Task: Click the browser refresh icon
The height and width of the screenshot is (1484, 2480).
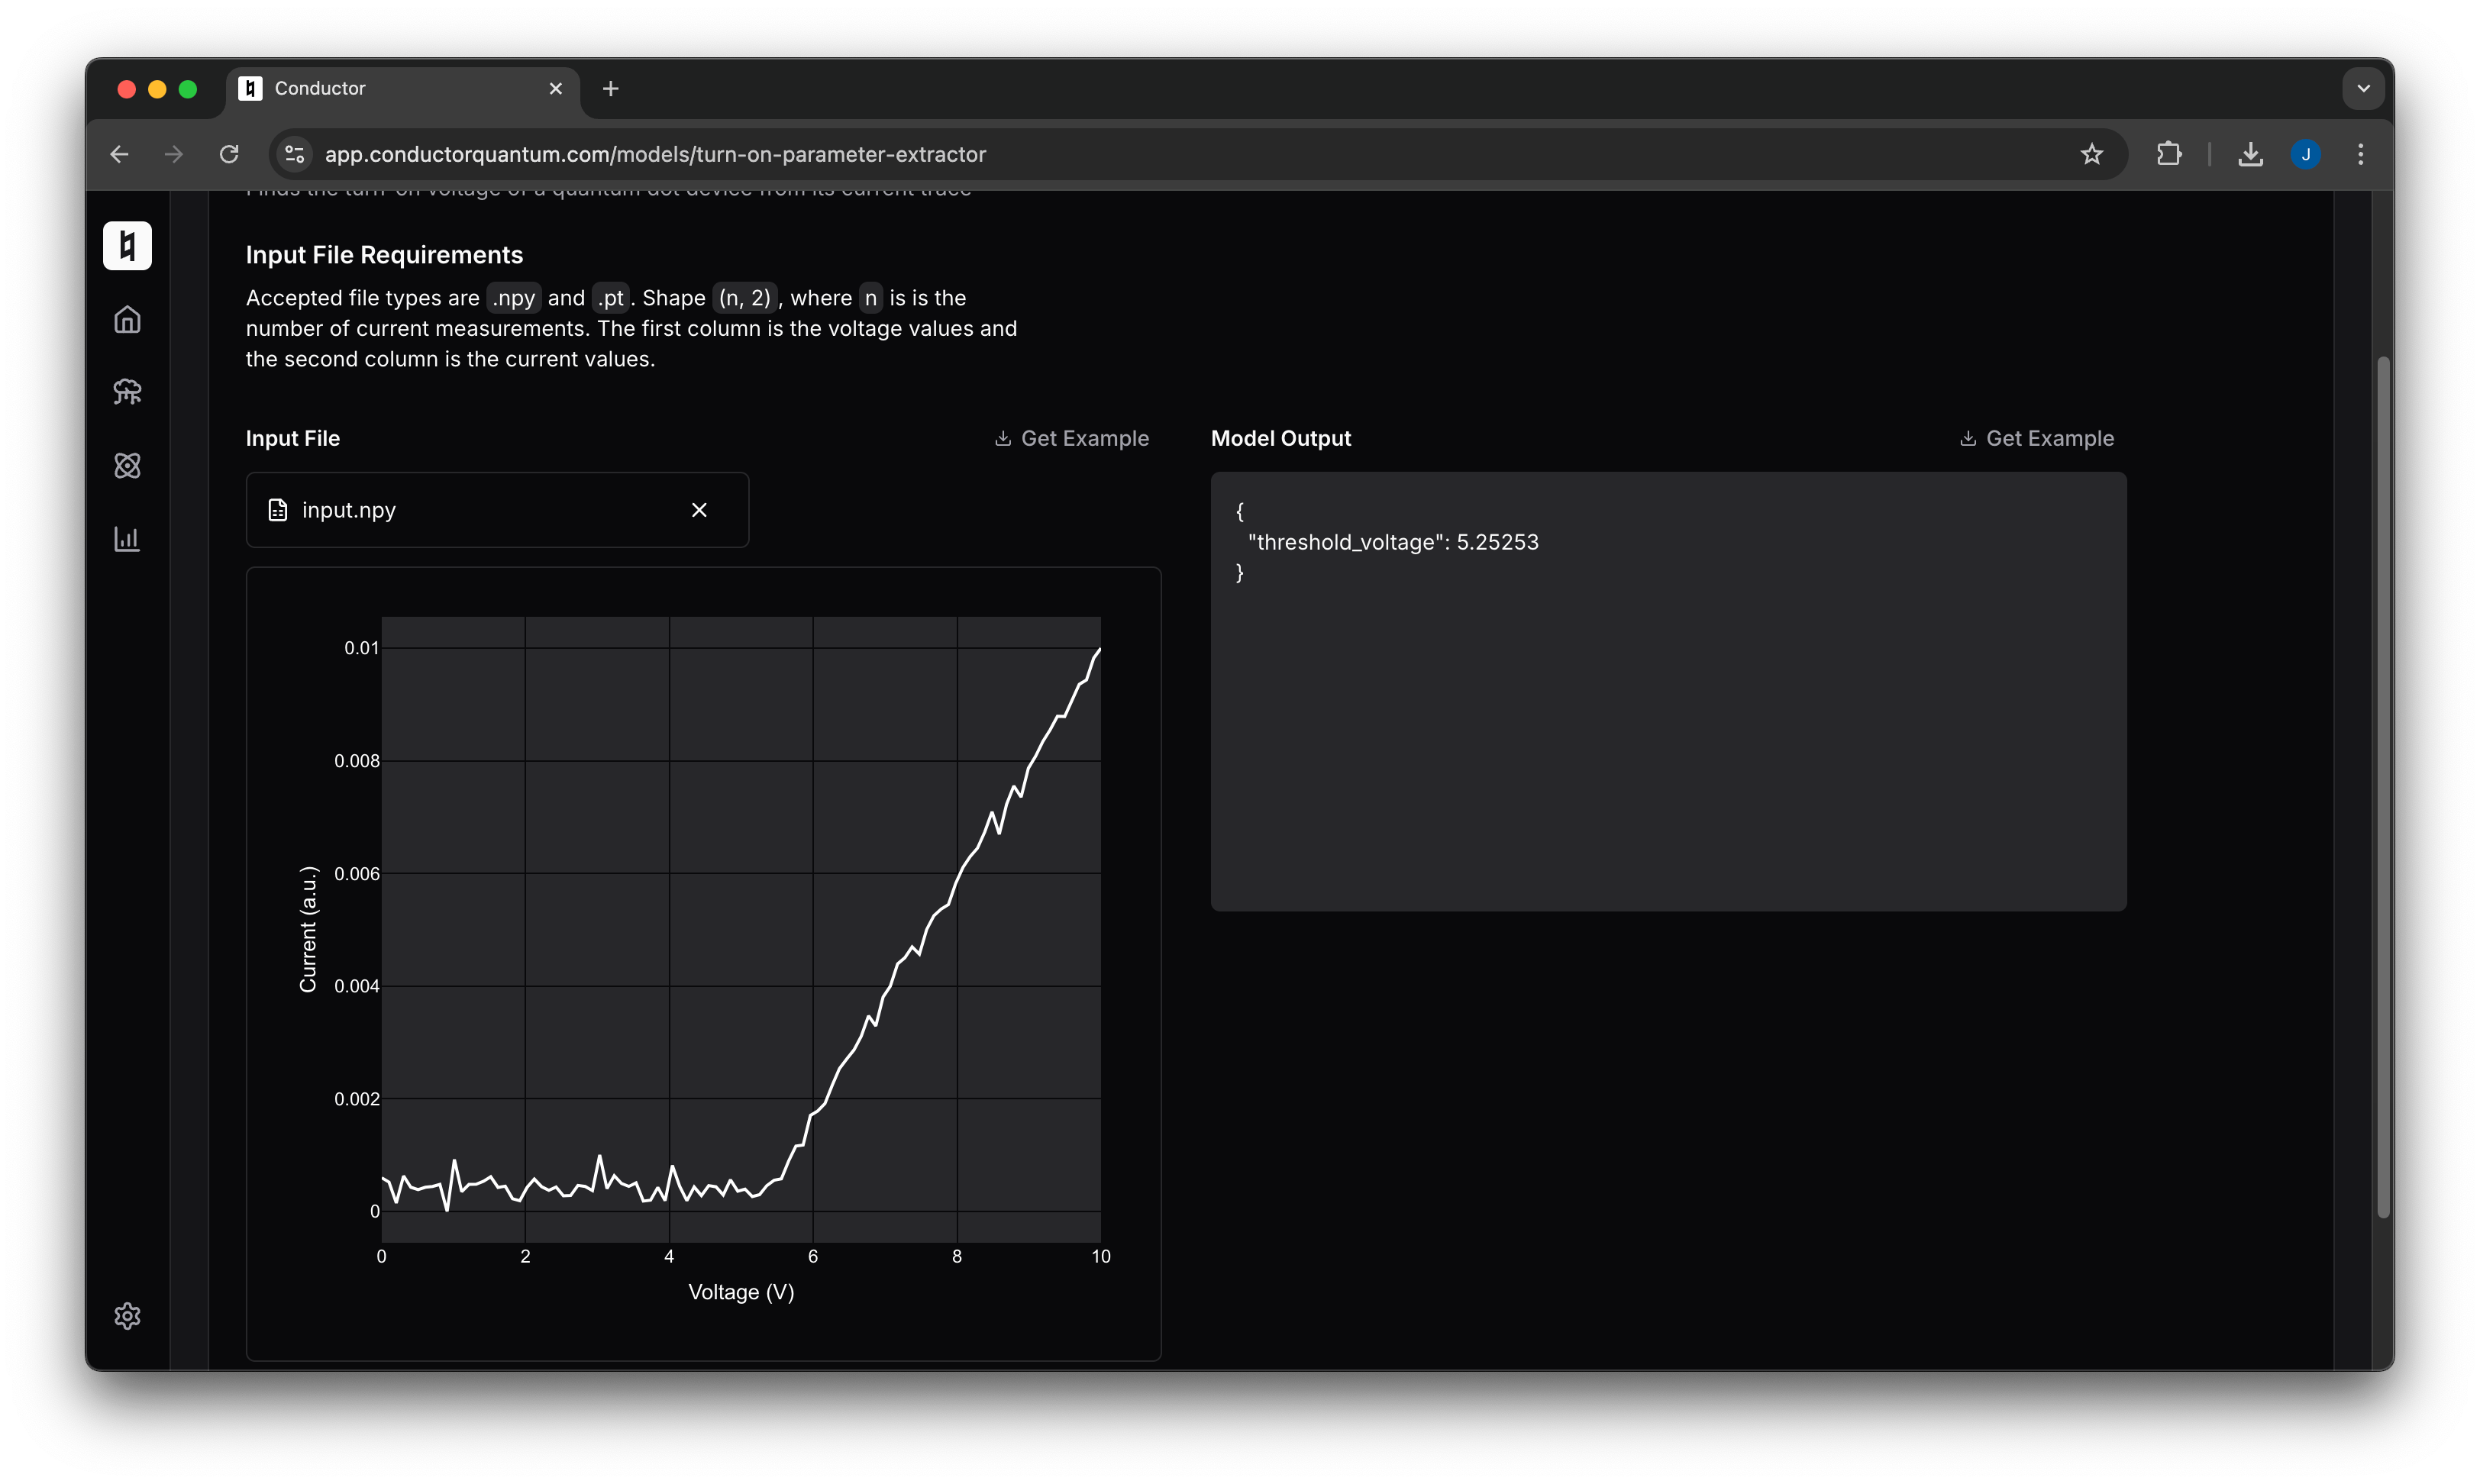Action: (x=231, y=153)
